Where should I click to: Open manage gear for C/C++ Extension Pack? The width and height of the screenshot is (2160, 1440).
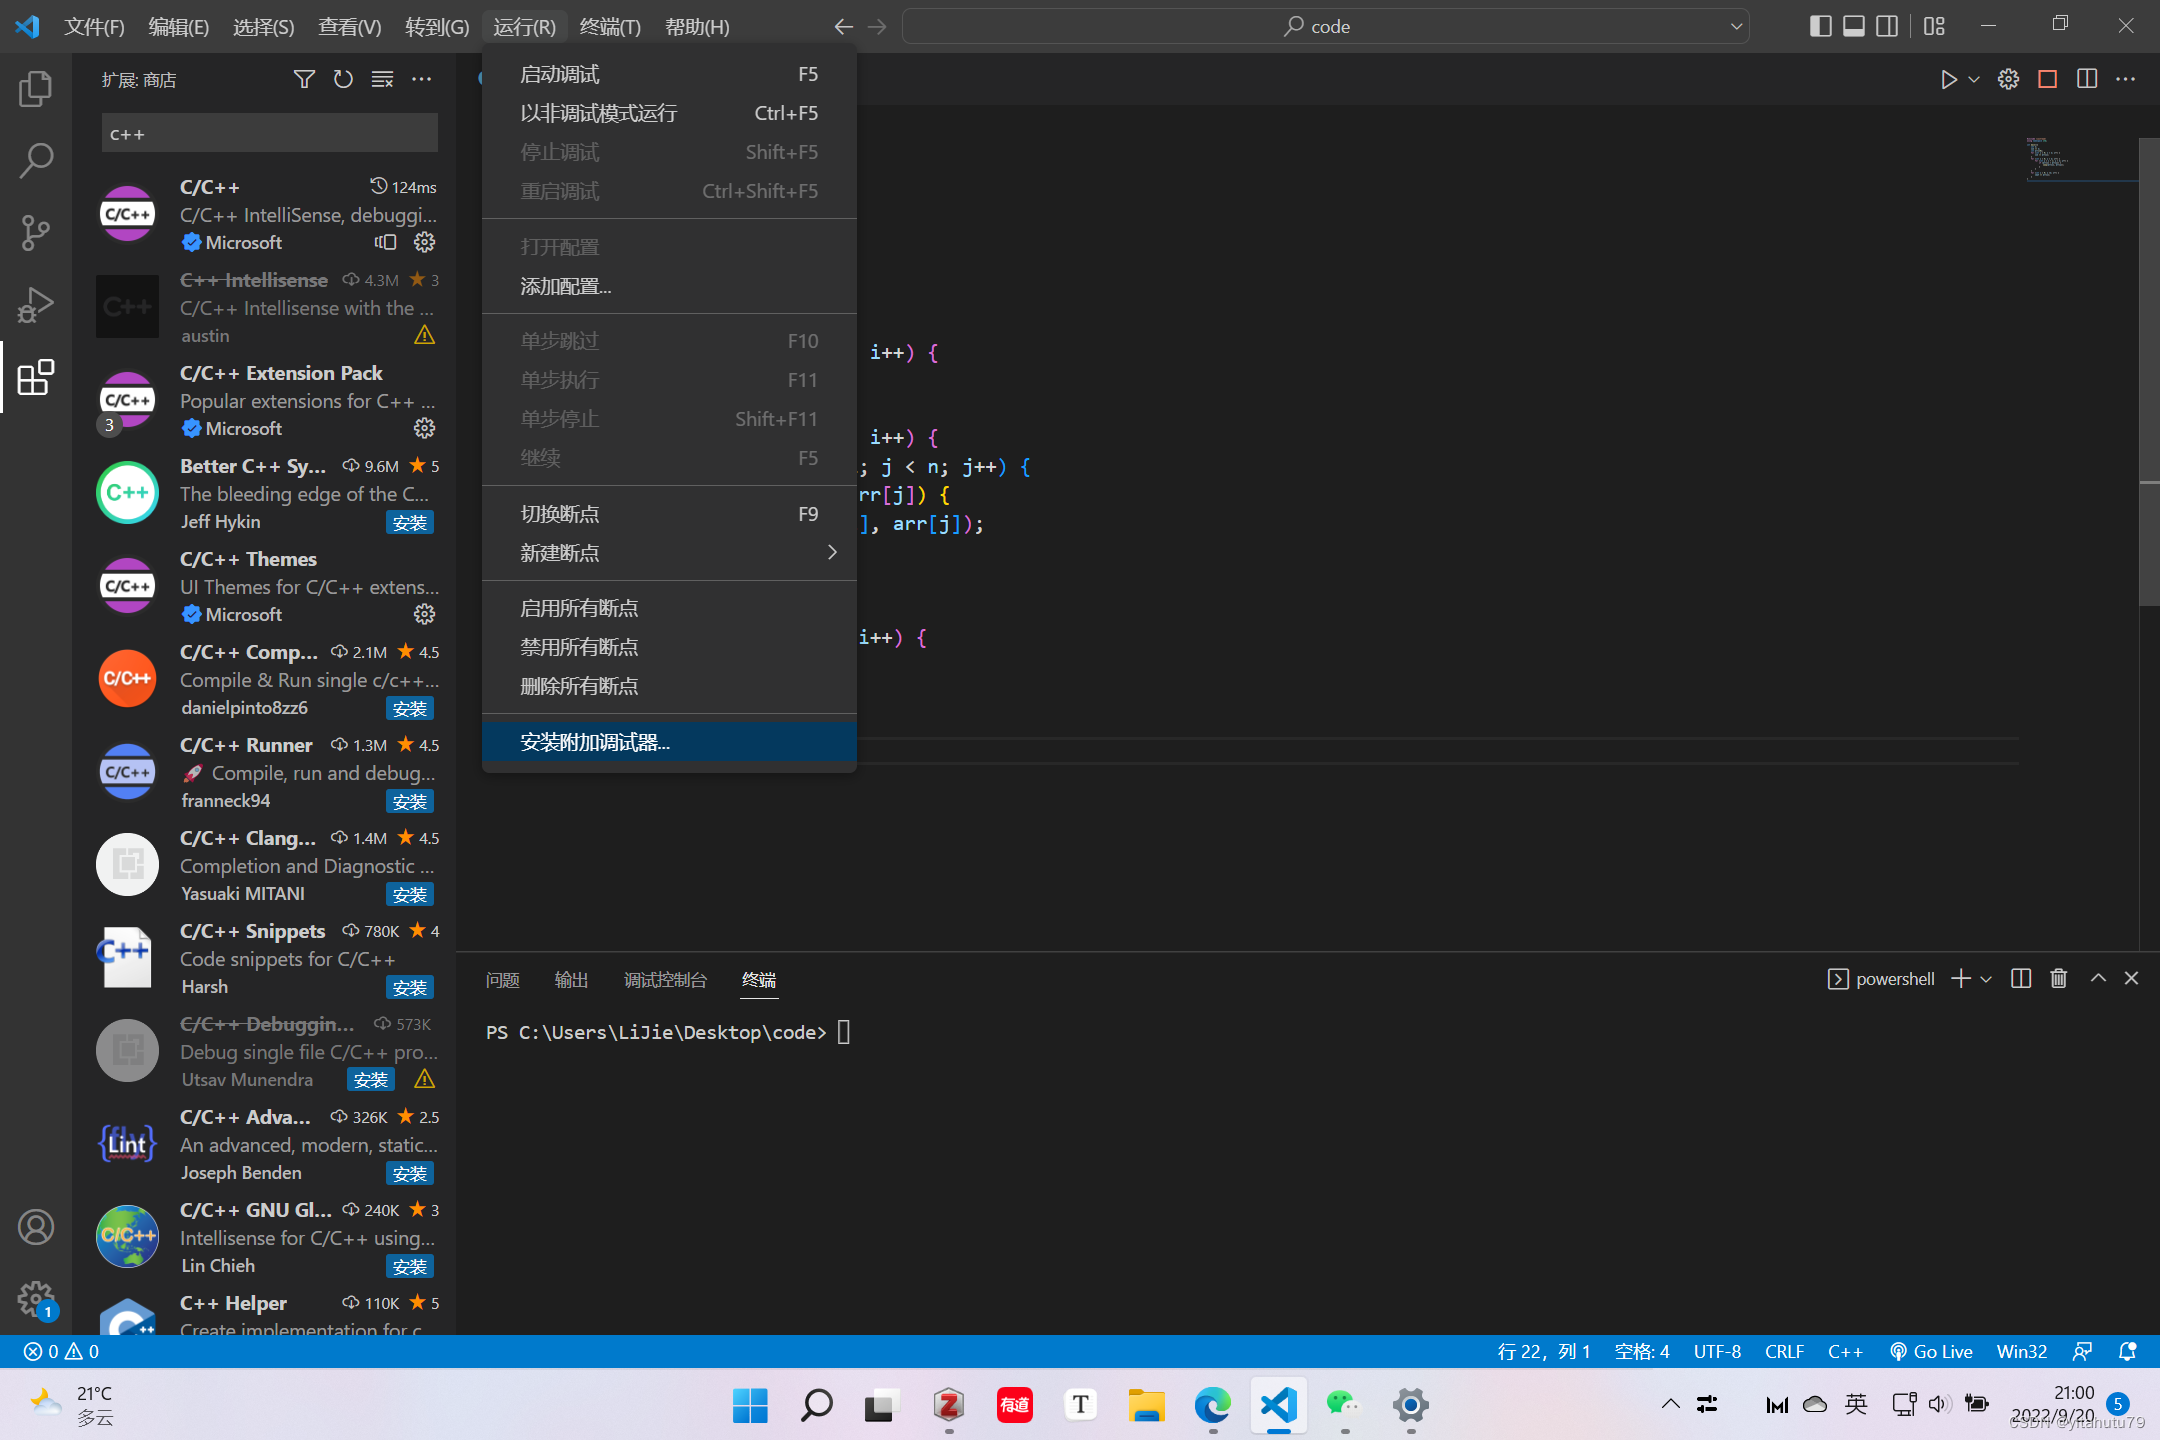(424, 428)
